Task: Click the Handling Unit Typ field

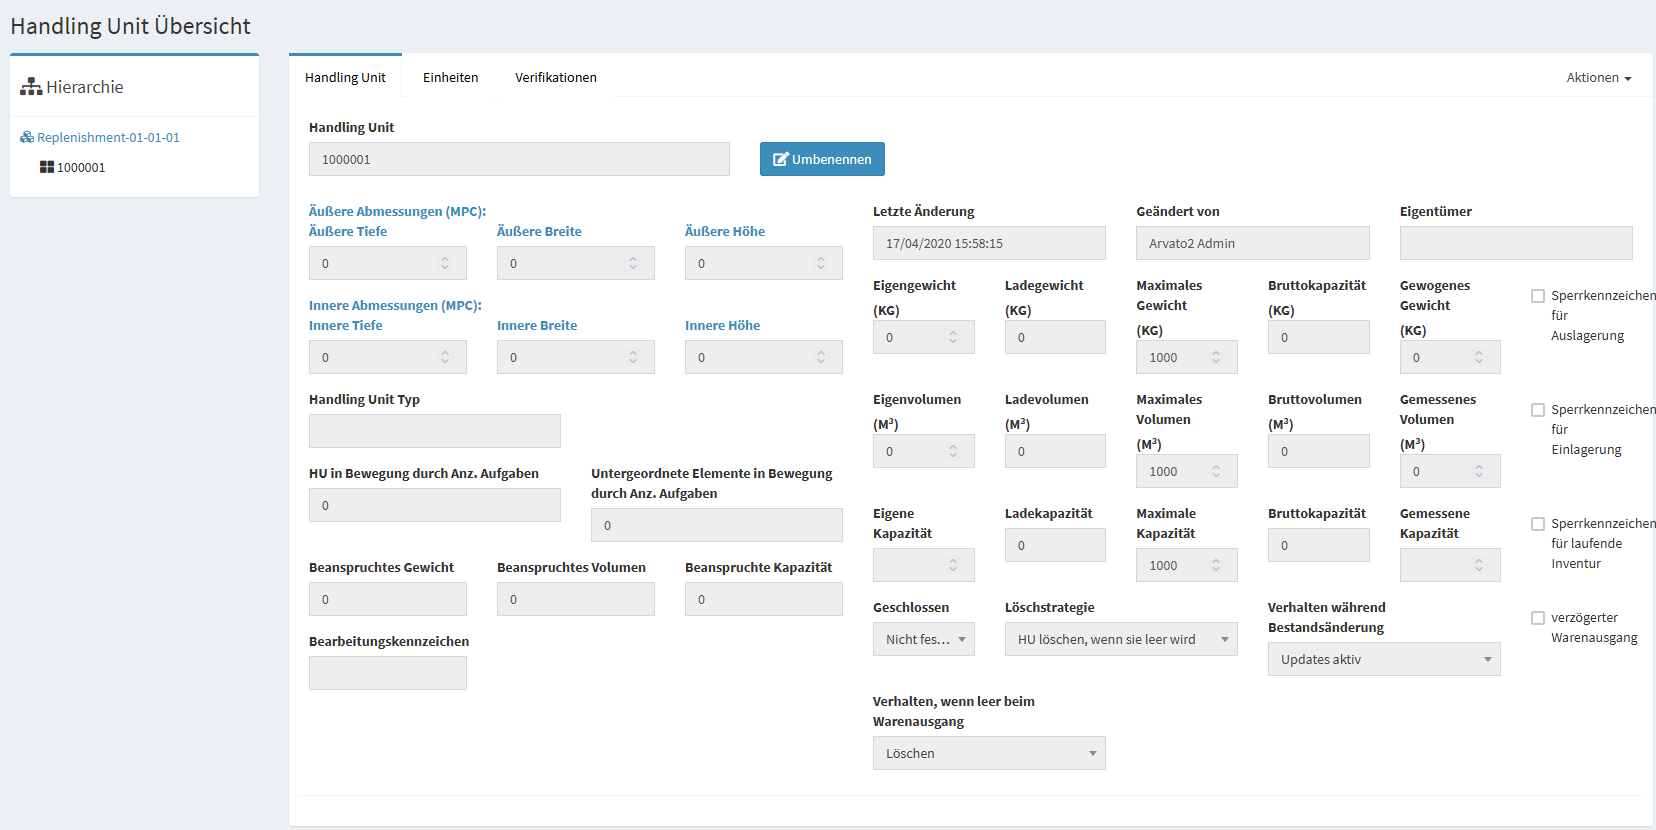Action: coord(435,431)
